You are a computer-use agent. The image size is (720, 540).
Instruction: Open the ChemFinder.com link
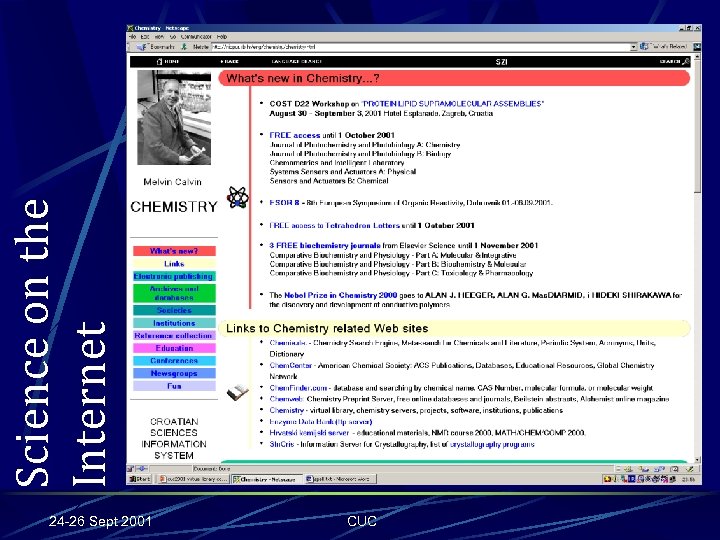tap(298, 388)
